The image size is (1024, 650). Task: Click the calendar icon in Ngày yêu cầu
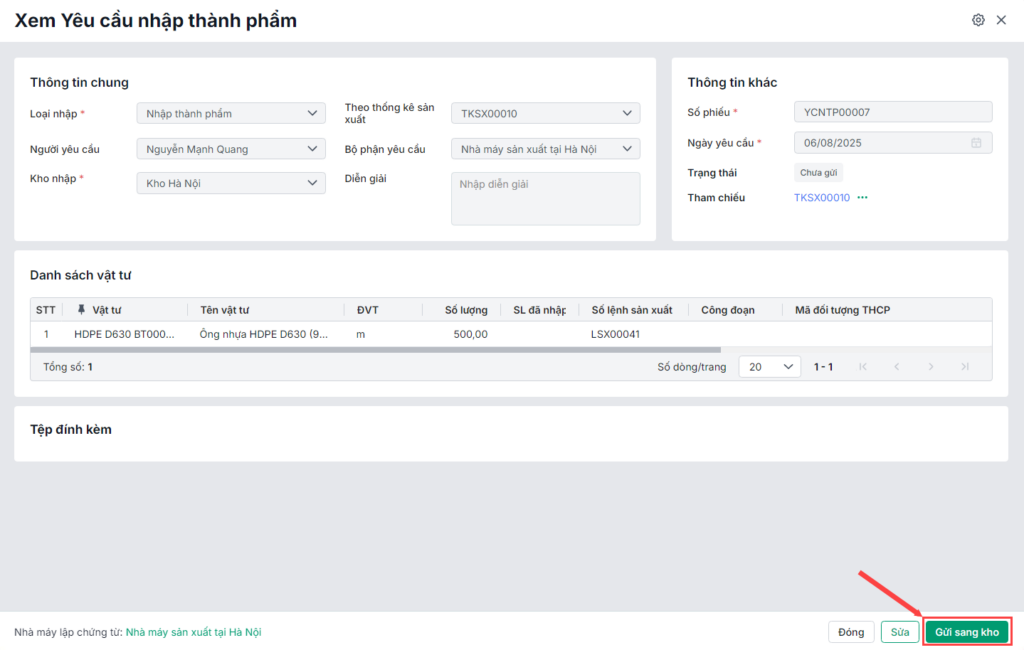point(976,143)
